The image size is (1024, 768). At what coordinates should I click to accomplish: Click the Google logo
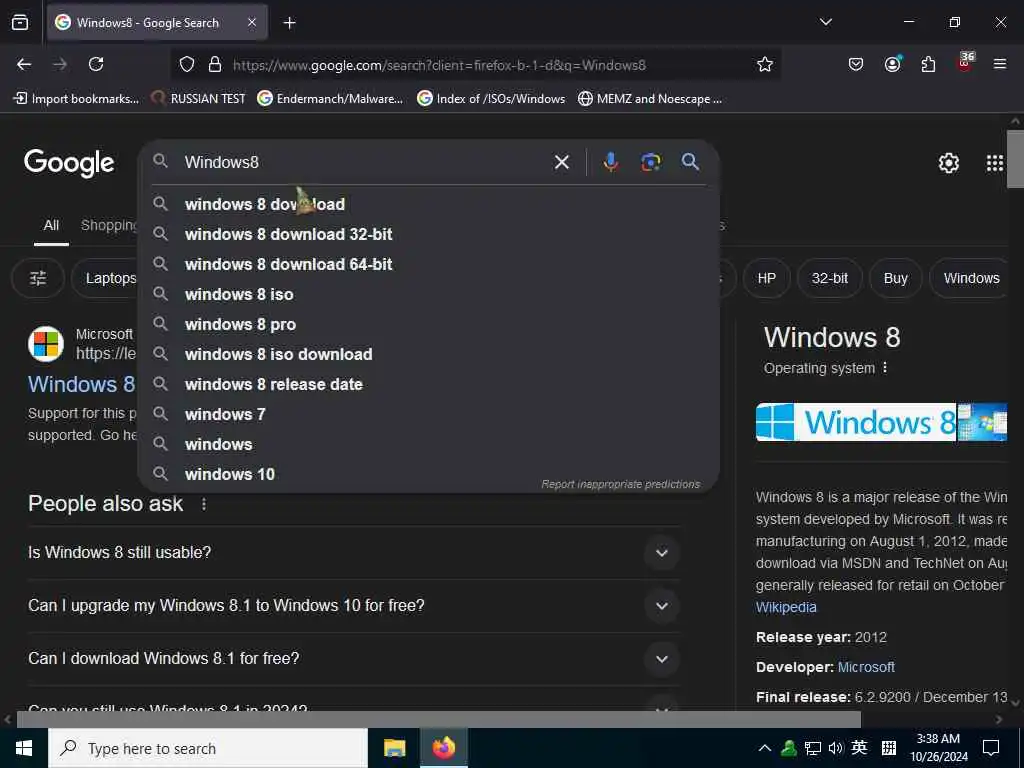click(69, 163)
